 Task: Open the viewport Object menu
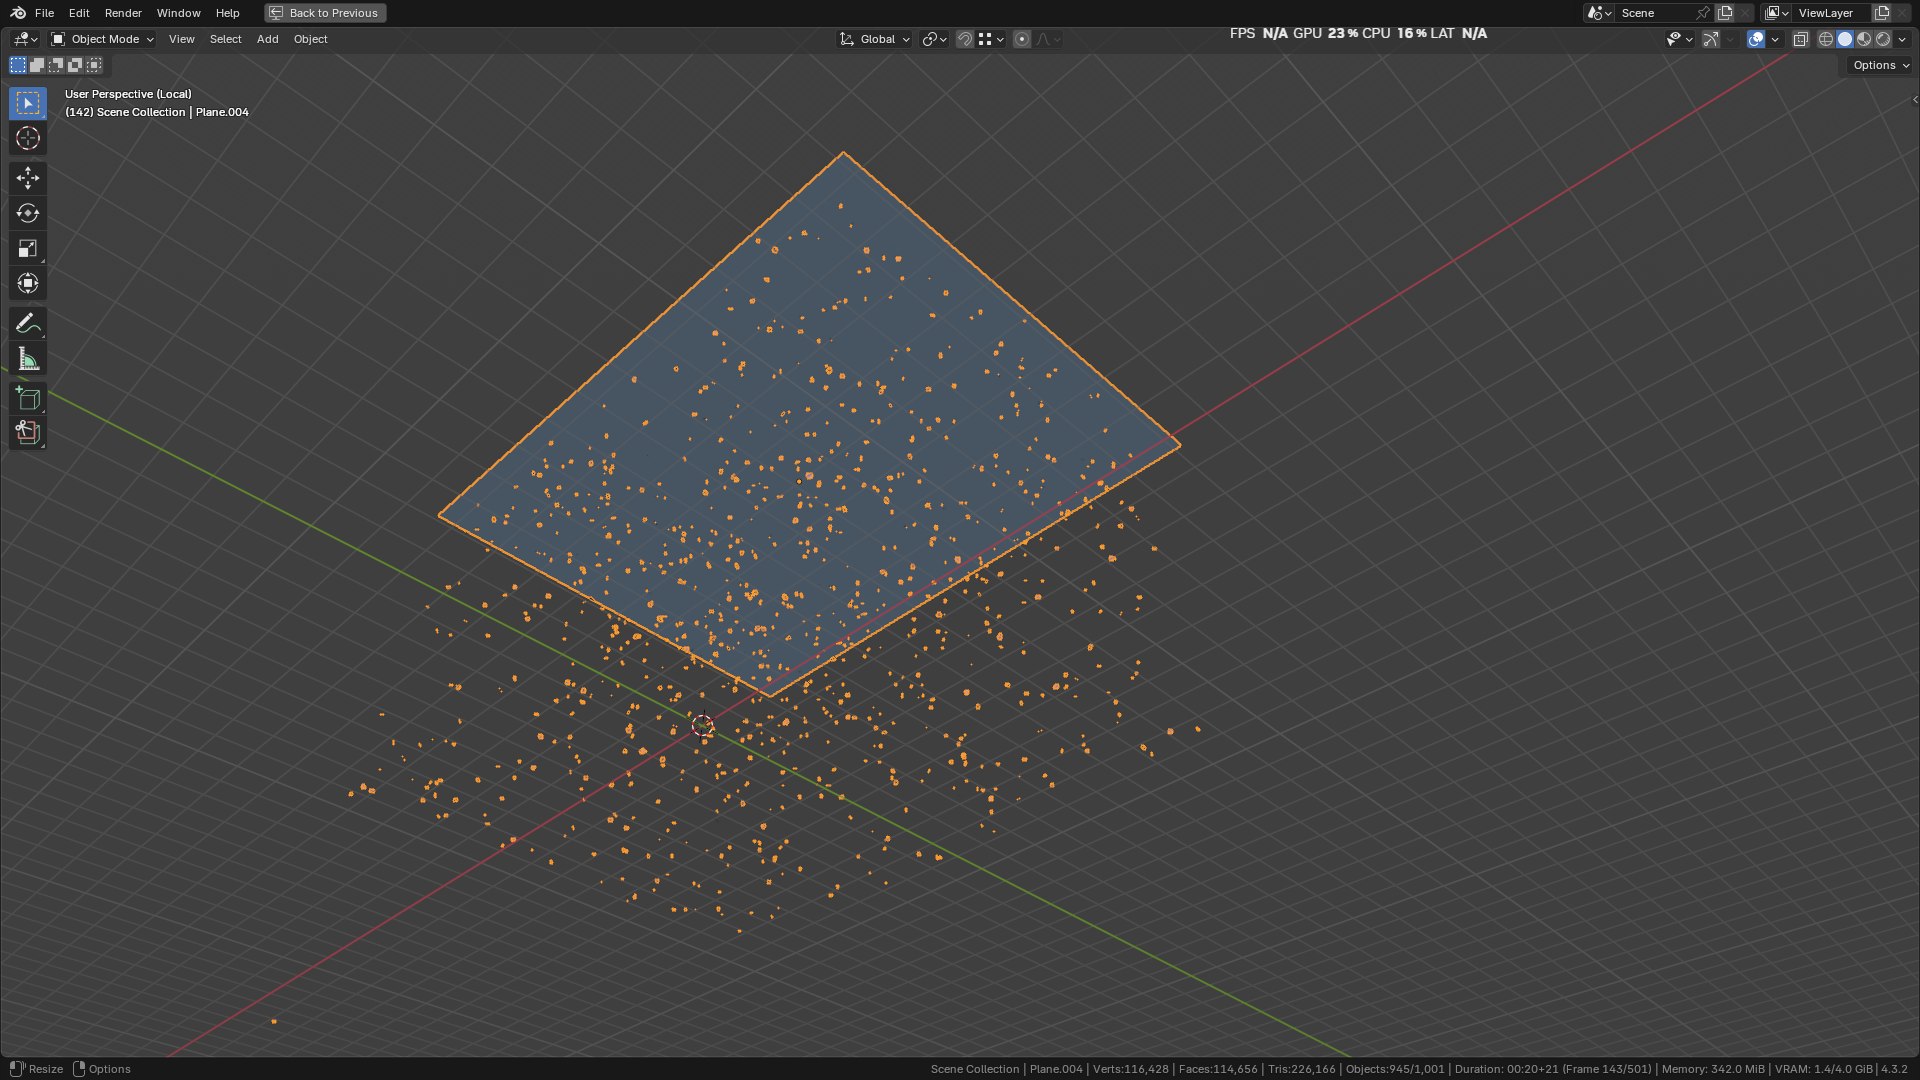coord(311,39)
